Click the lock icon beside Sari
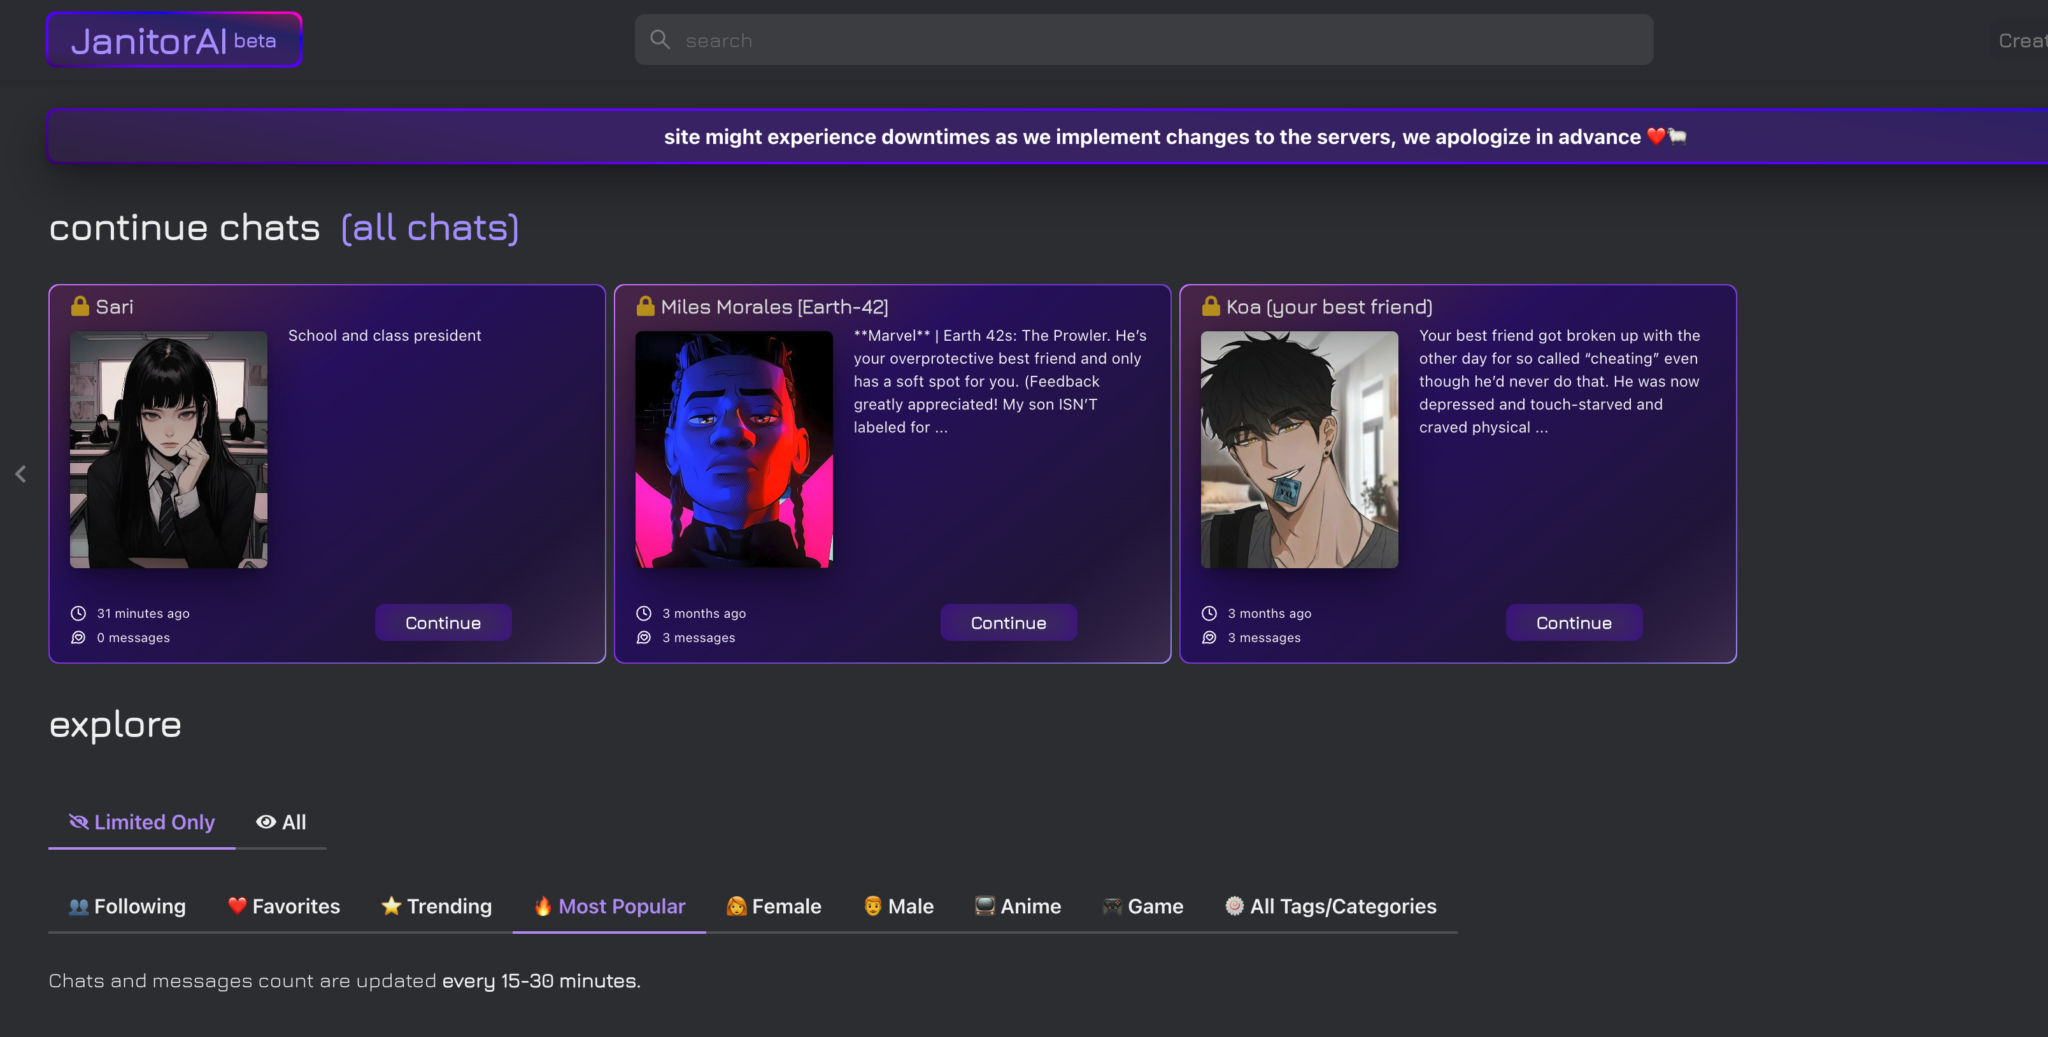This screenshot has height=1037, width=2048. (x=80, y=307)
